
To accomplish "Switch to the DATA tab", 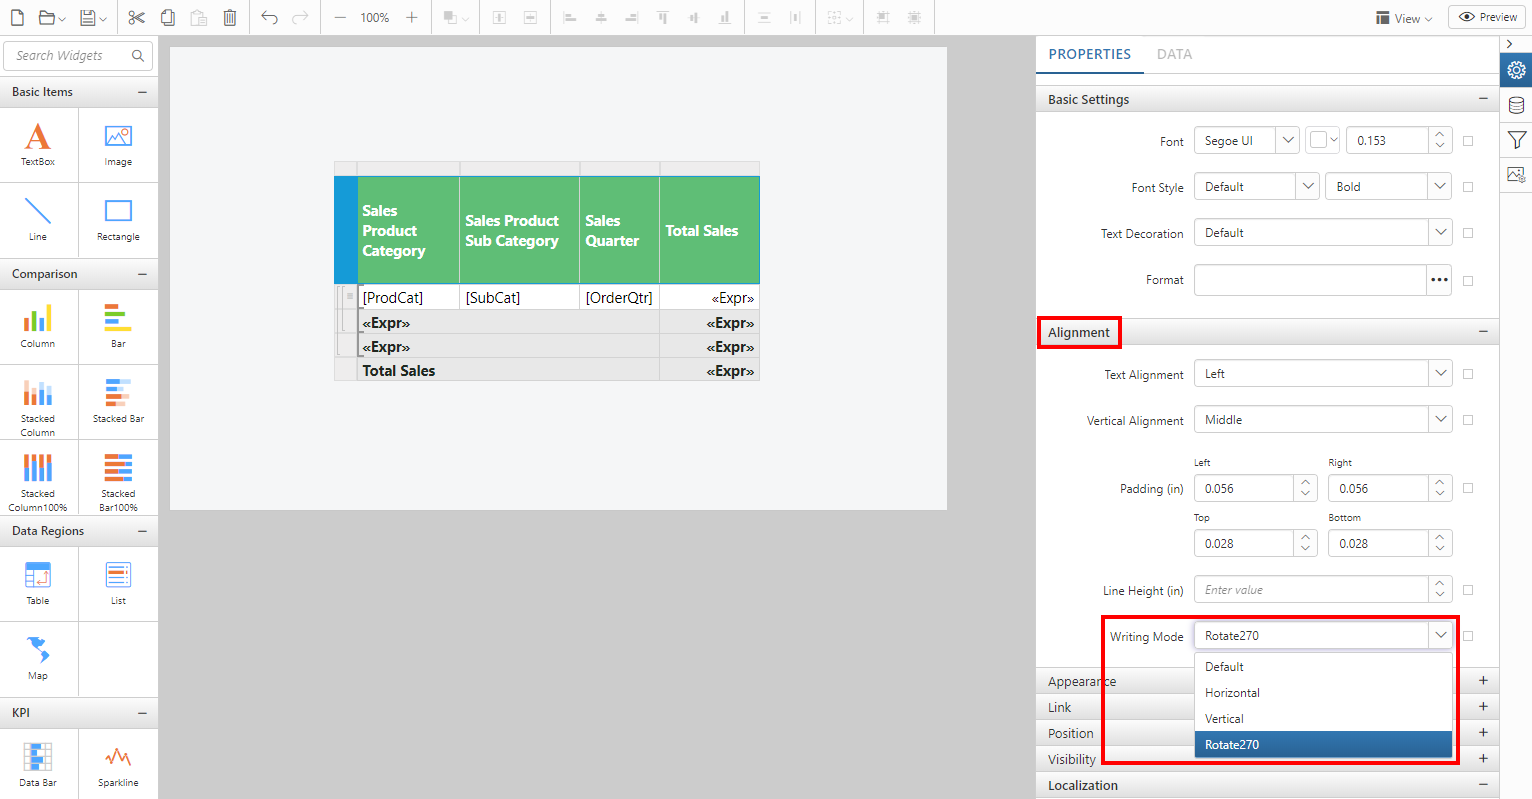I will [x=1174, y=55].
